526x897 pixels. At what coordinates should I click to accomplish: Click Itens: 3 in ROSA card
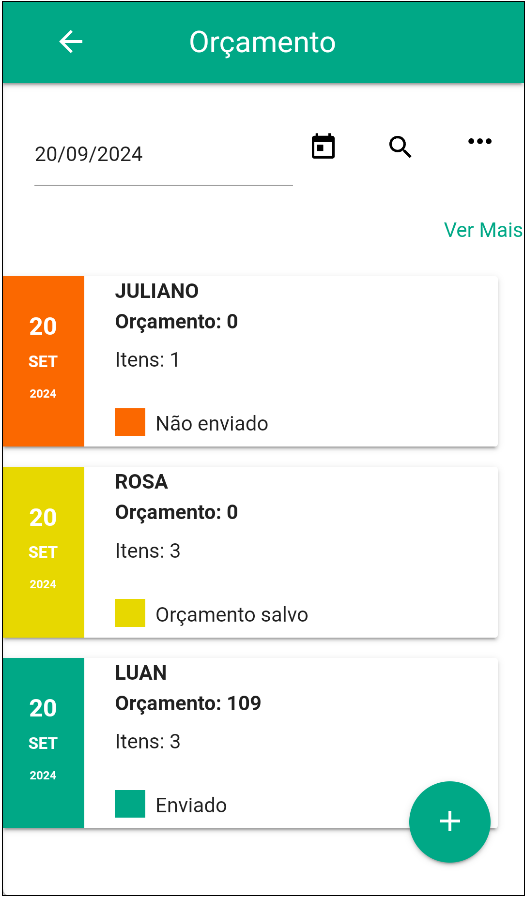[148, 551]
